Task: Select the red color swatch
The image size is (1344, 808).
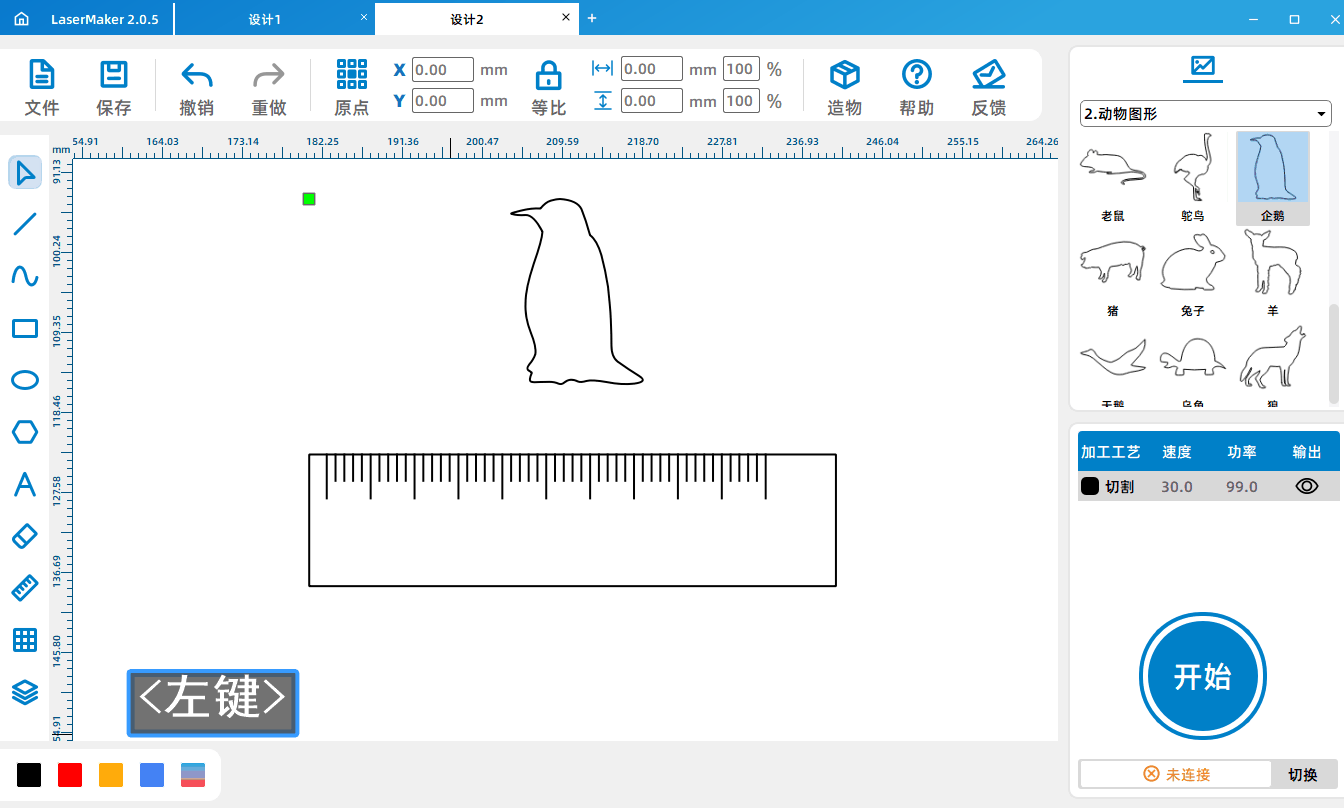Action: (70, 774)
